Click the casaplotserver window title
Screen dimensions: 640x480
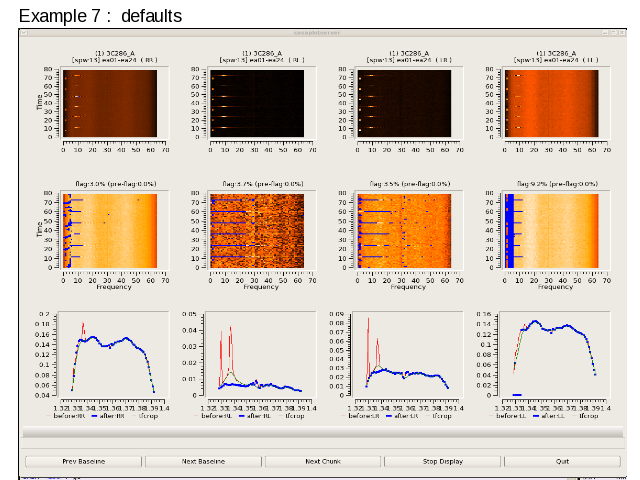click(317, 33)
